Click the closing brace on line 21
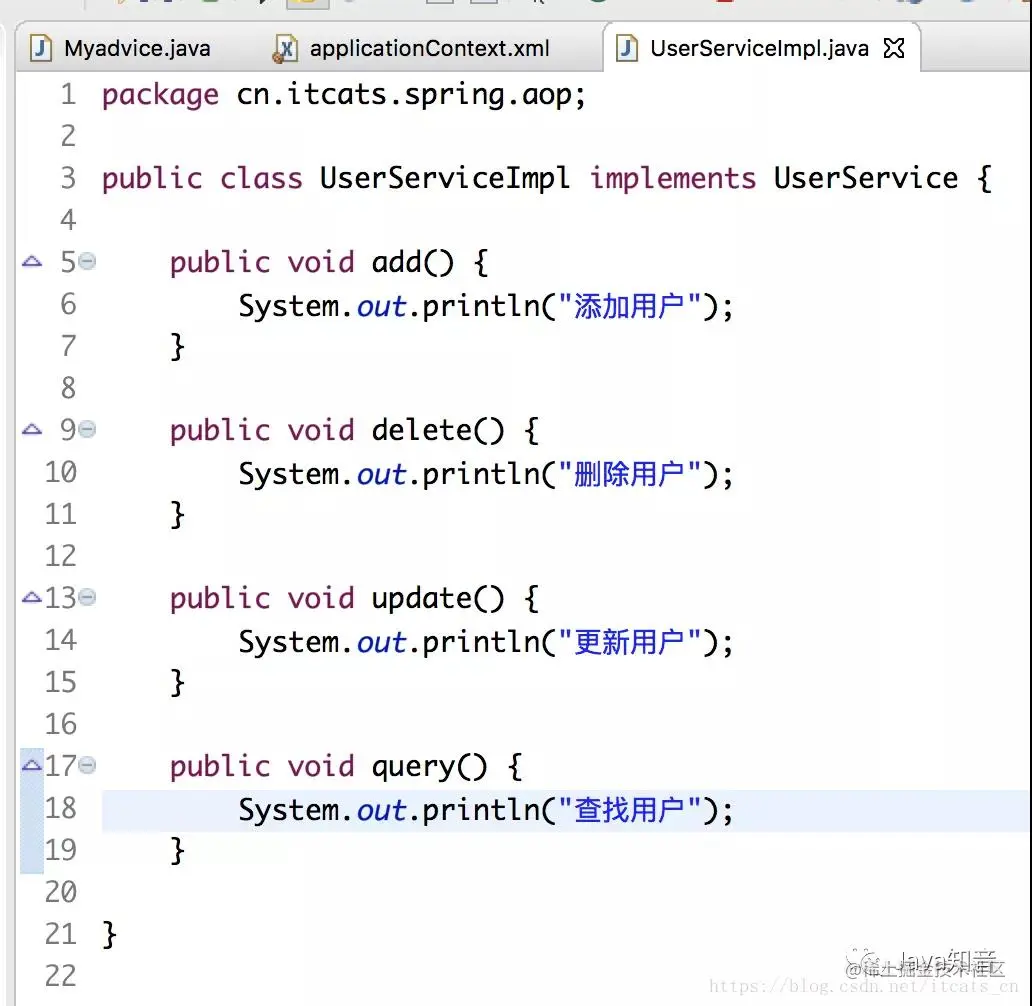The image size is (1032, 1006). point(109,935)
